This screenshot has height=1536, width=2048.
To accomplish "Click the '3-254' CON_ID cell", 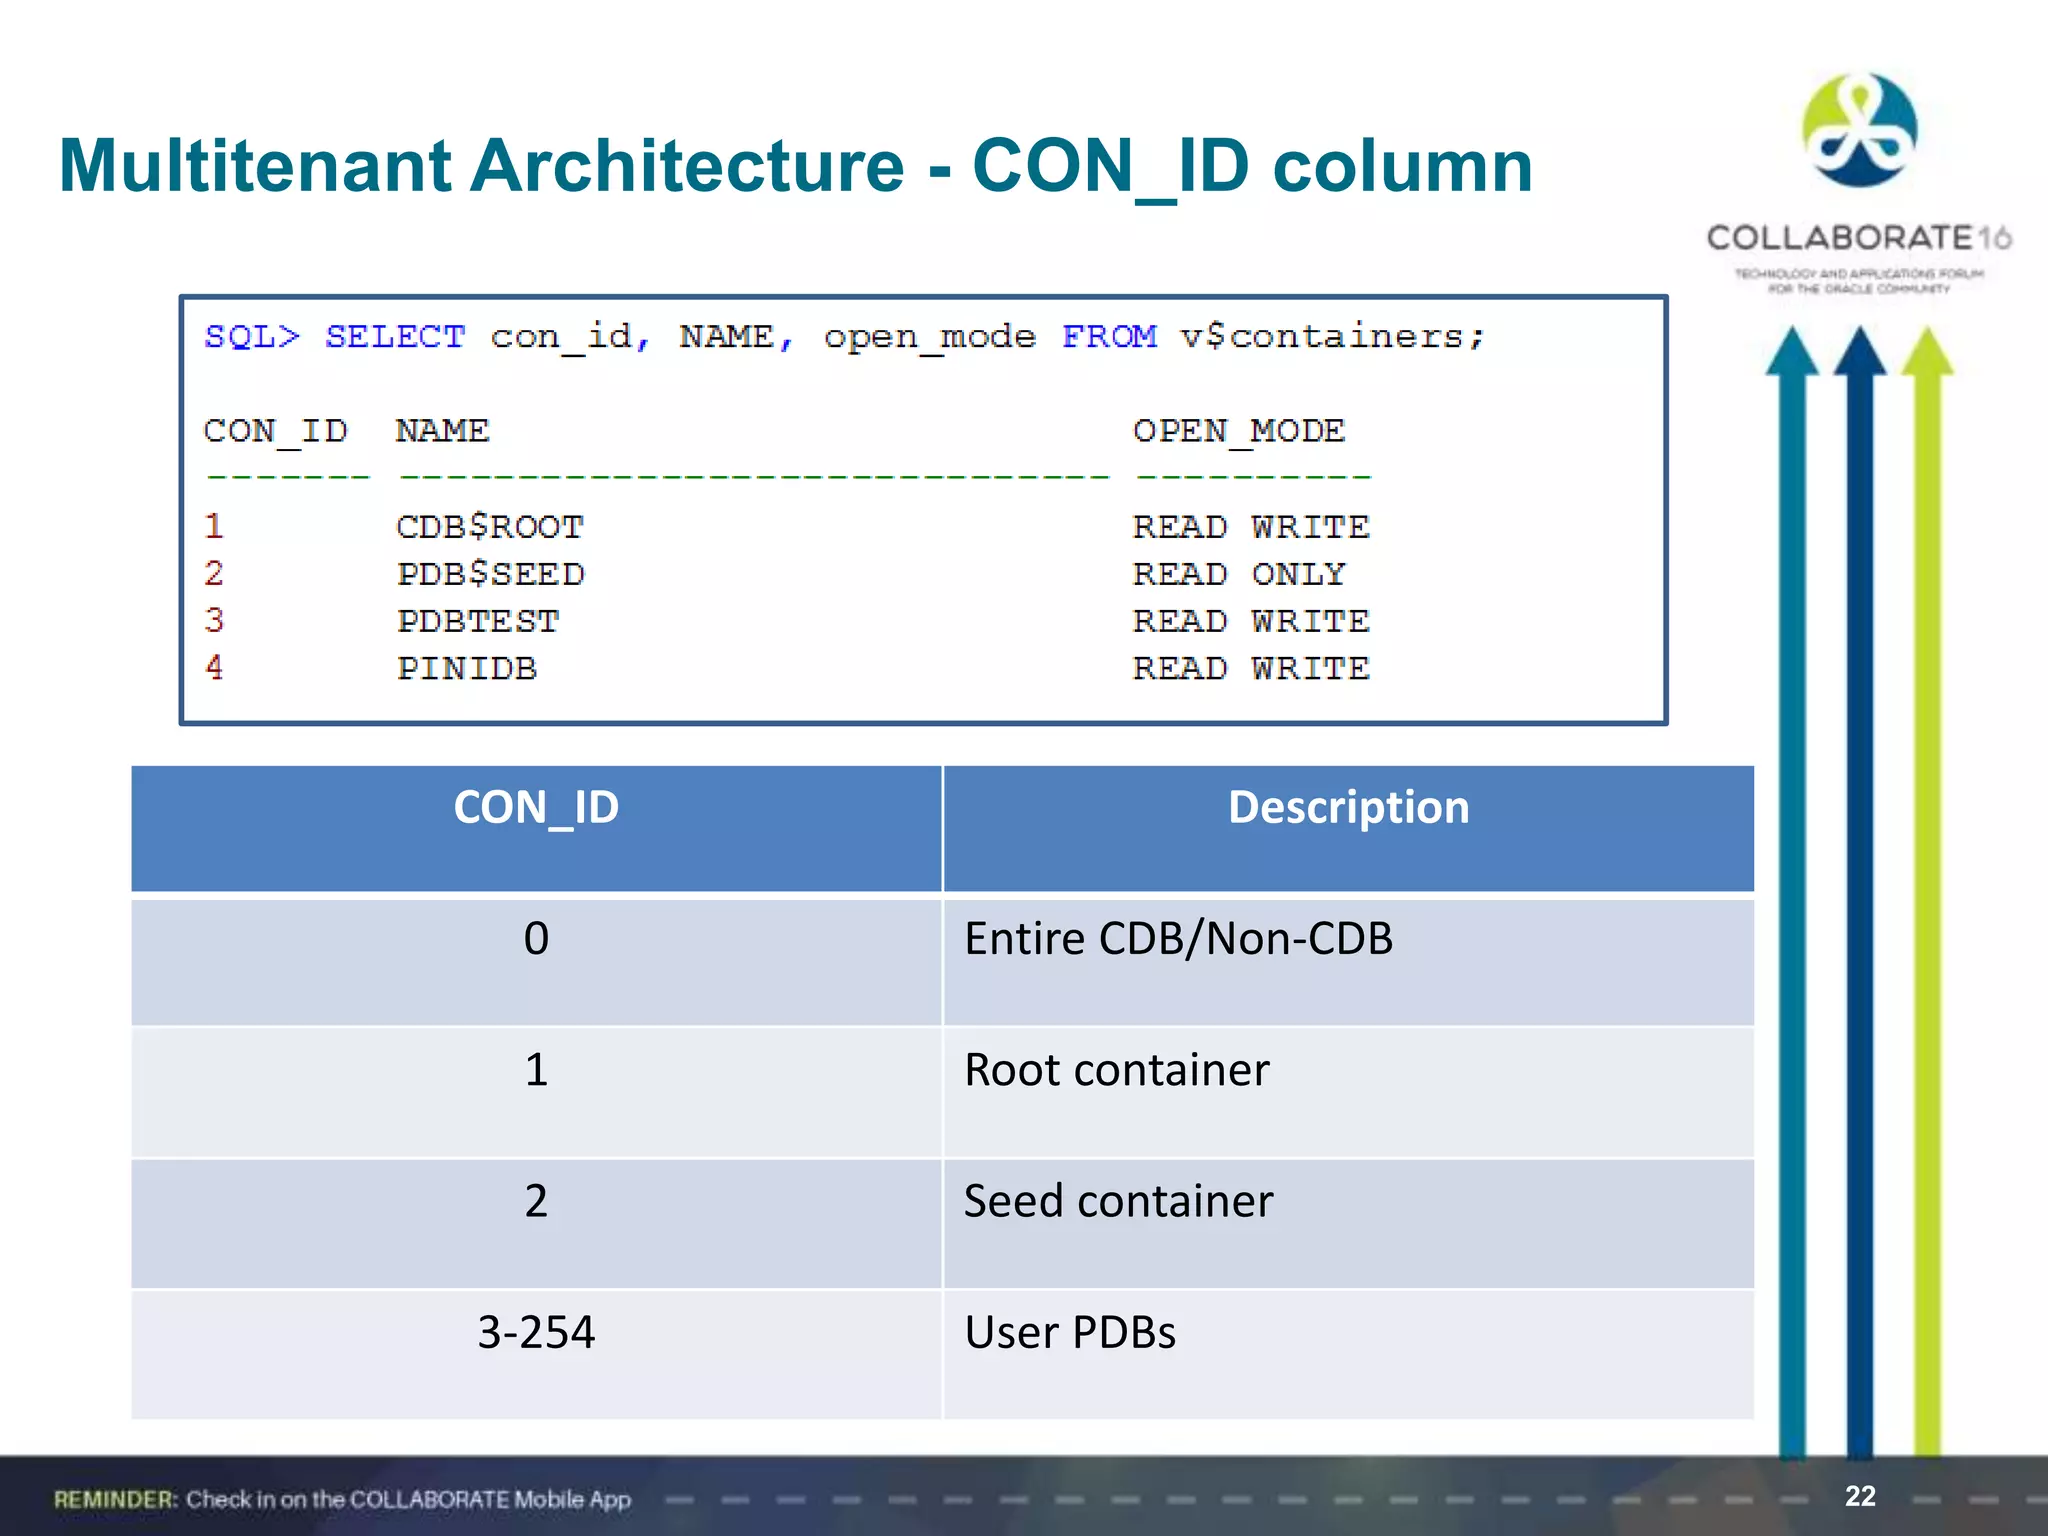I will 536,1355.
